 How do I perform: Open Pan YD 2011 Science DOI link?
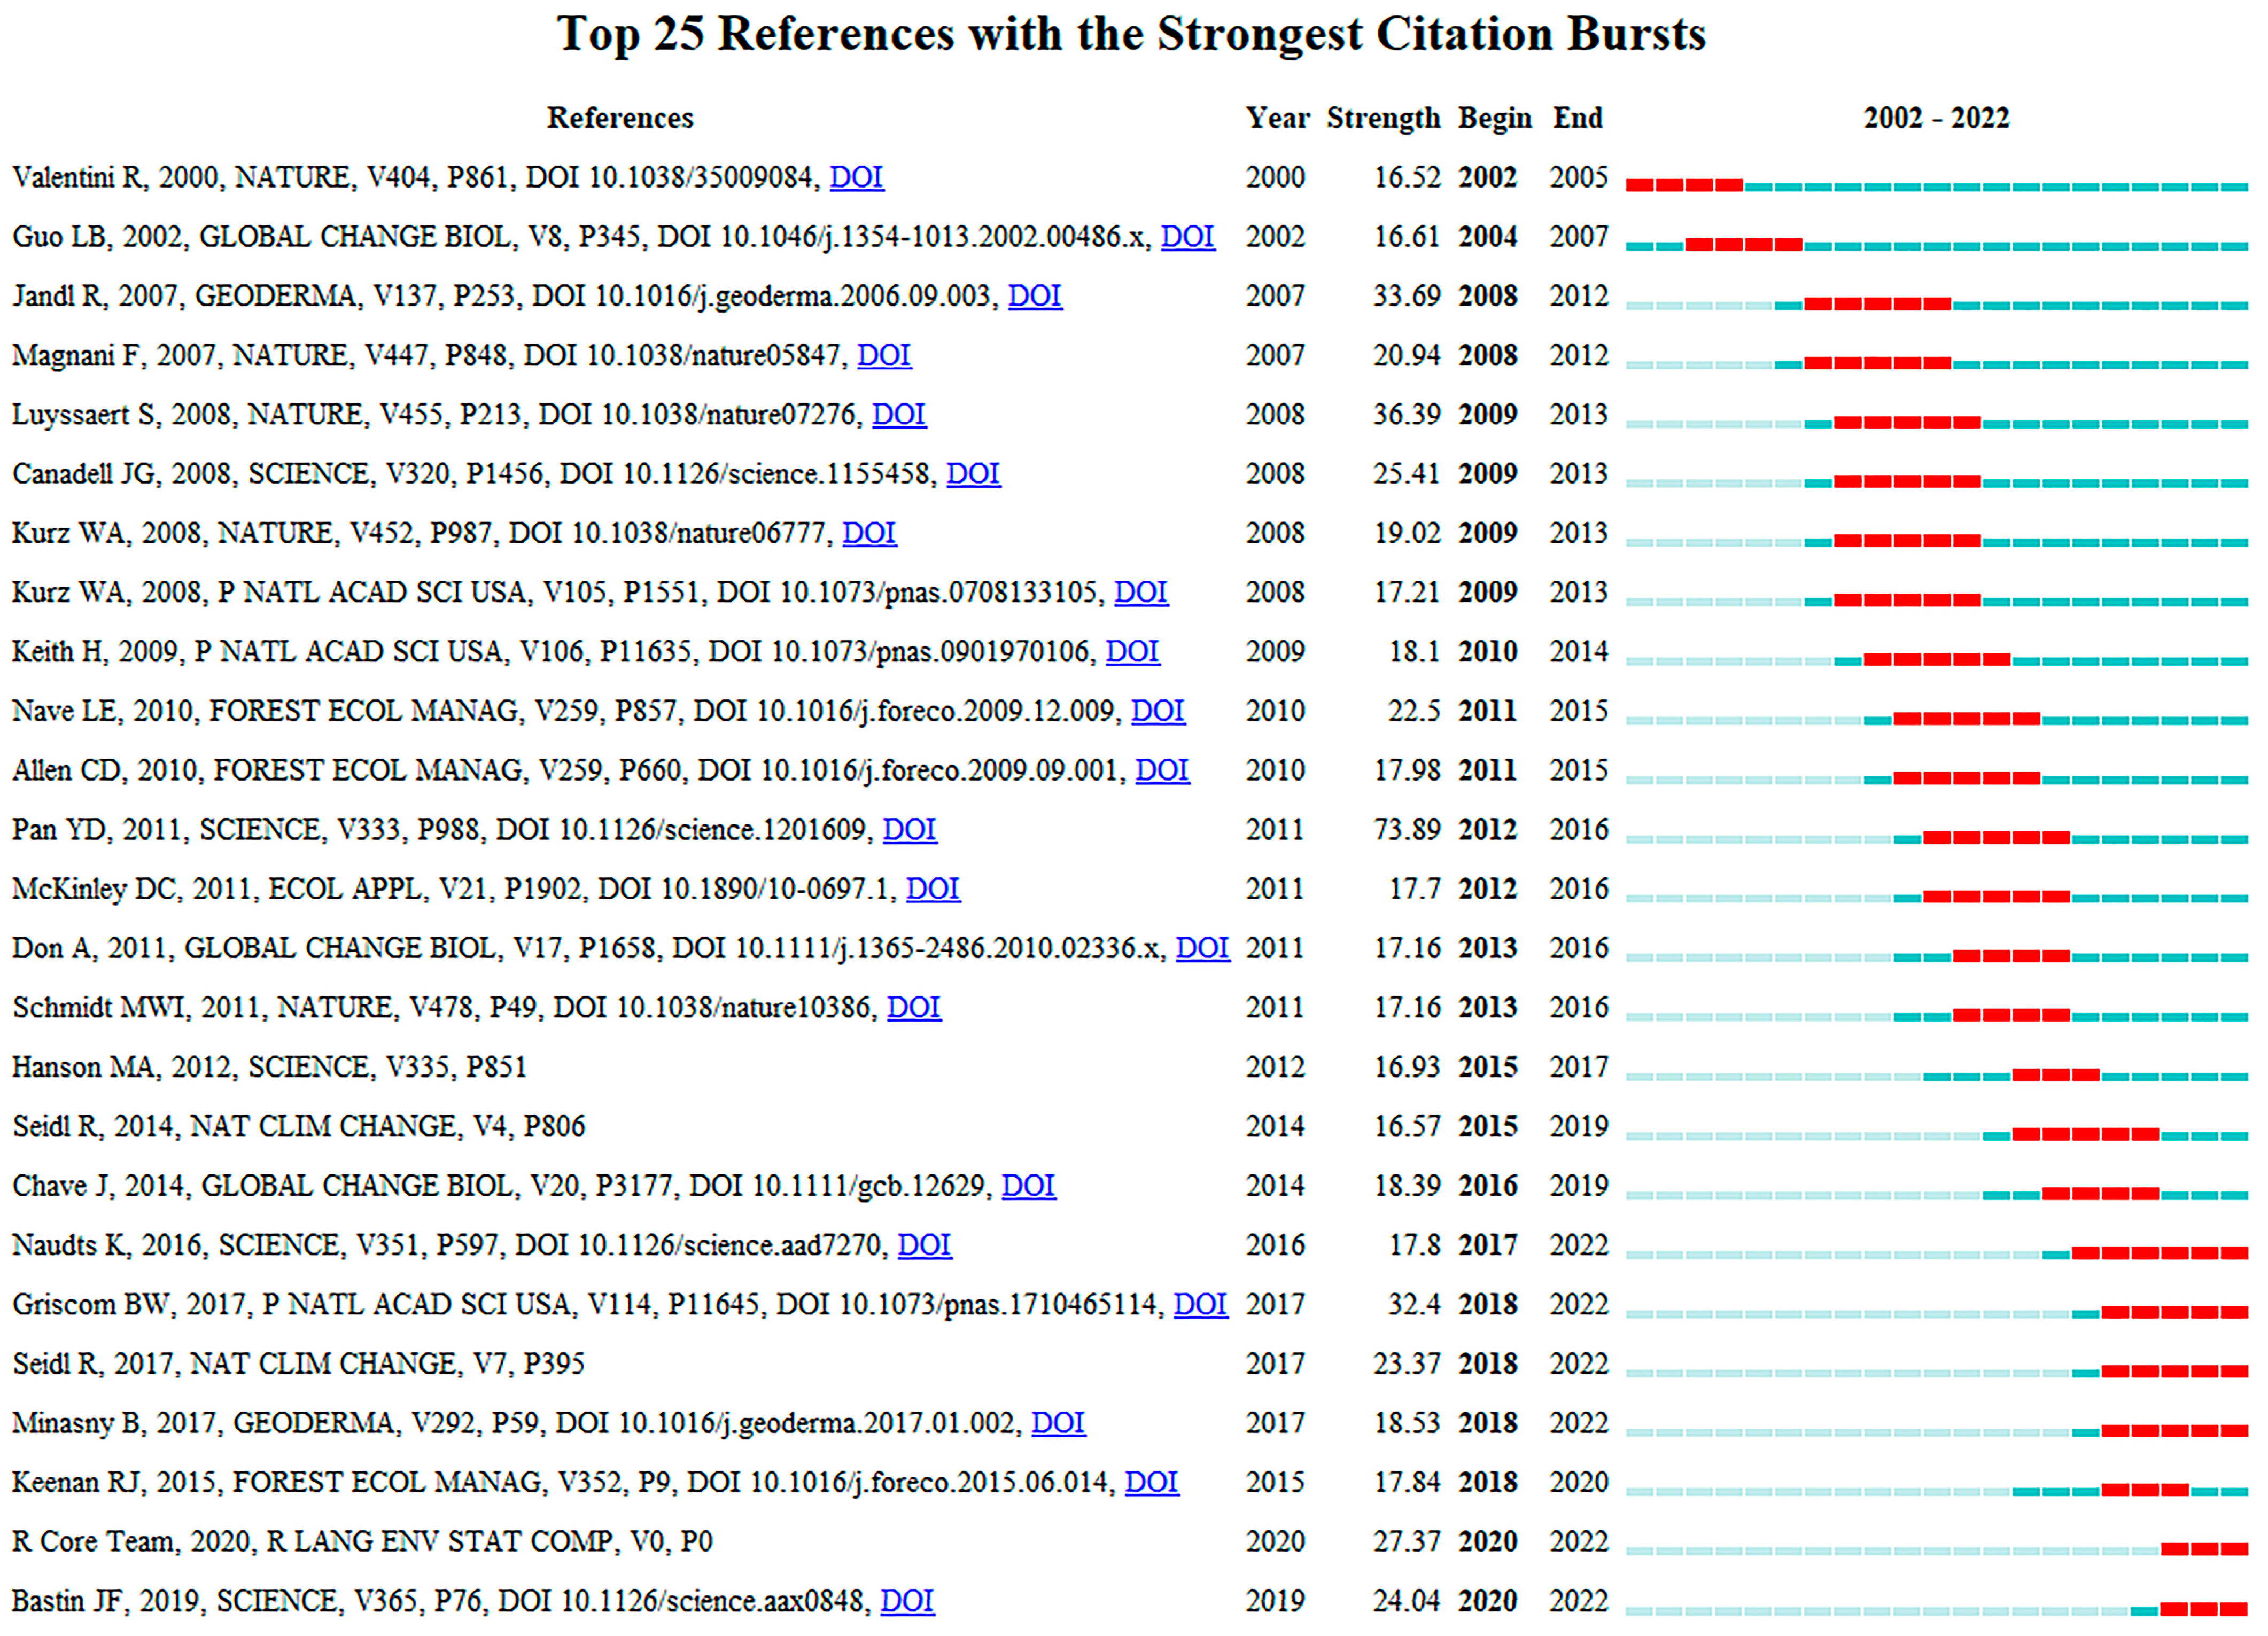909,830
